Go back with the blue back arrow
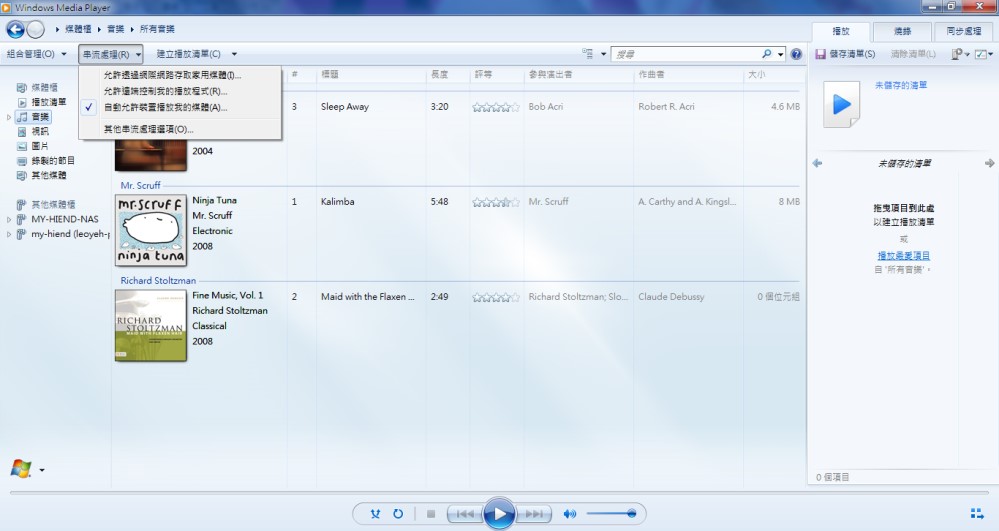The width and height of the screenshot is (999, 531). coord(15,29)
